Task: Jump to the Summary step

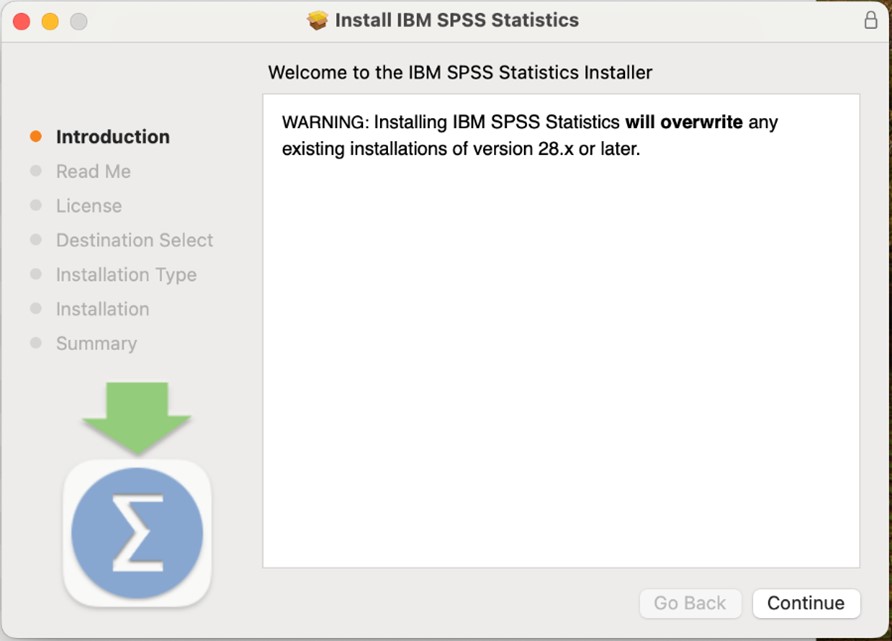Action: (96, 343)
